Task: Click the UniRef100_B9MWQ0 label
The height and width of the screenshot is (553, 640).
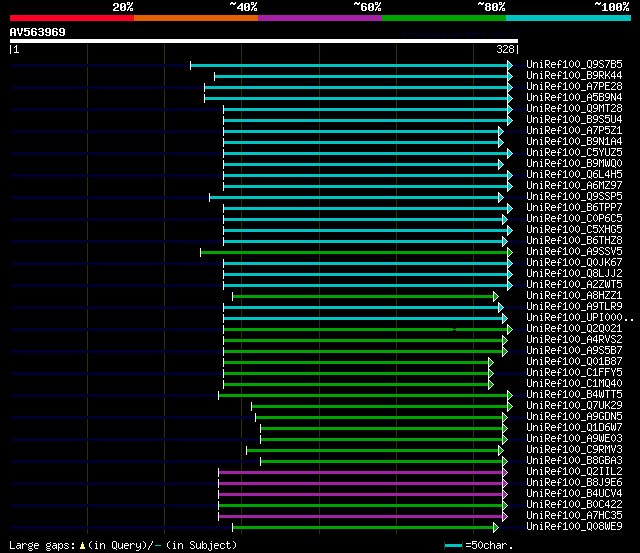Action: (574, 164)
